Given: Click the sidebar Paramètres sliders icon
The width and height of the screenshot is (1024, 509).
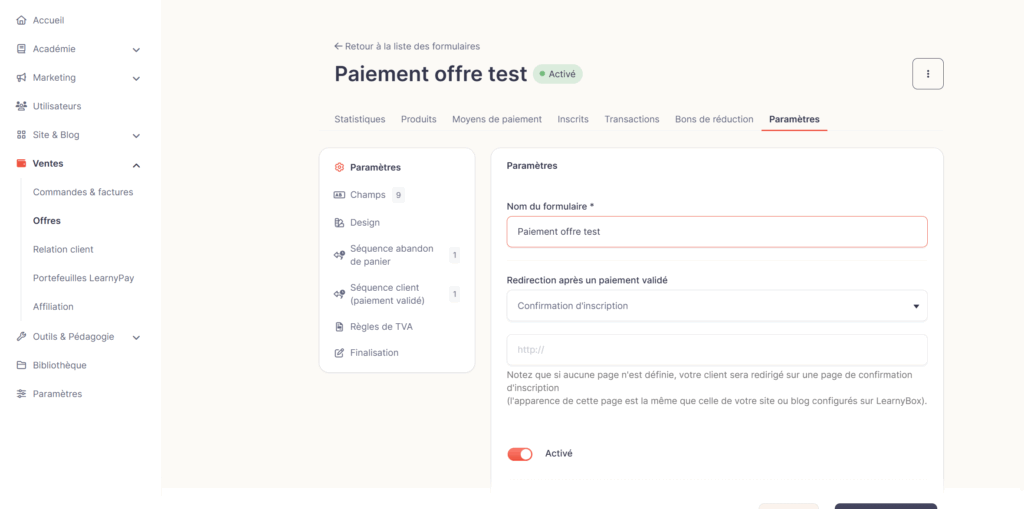Looking at the screenshot, I should [x=21, y=394].
